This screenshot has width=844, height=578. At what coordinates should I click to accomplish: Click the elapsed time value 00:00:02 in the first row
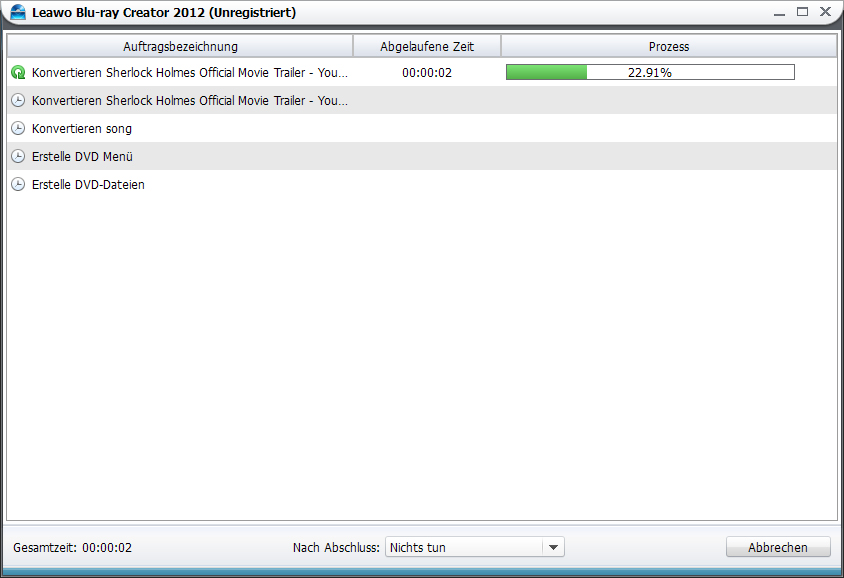(x=427, y=73)
